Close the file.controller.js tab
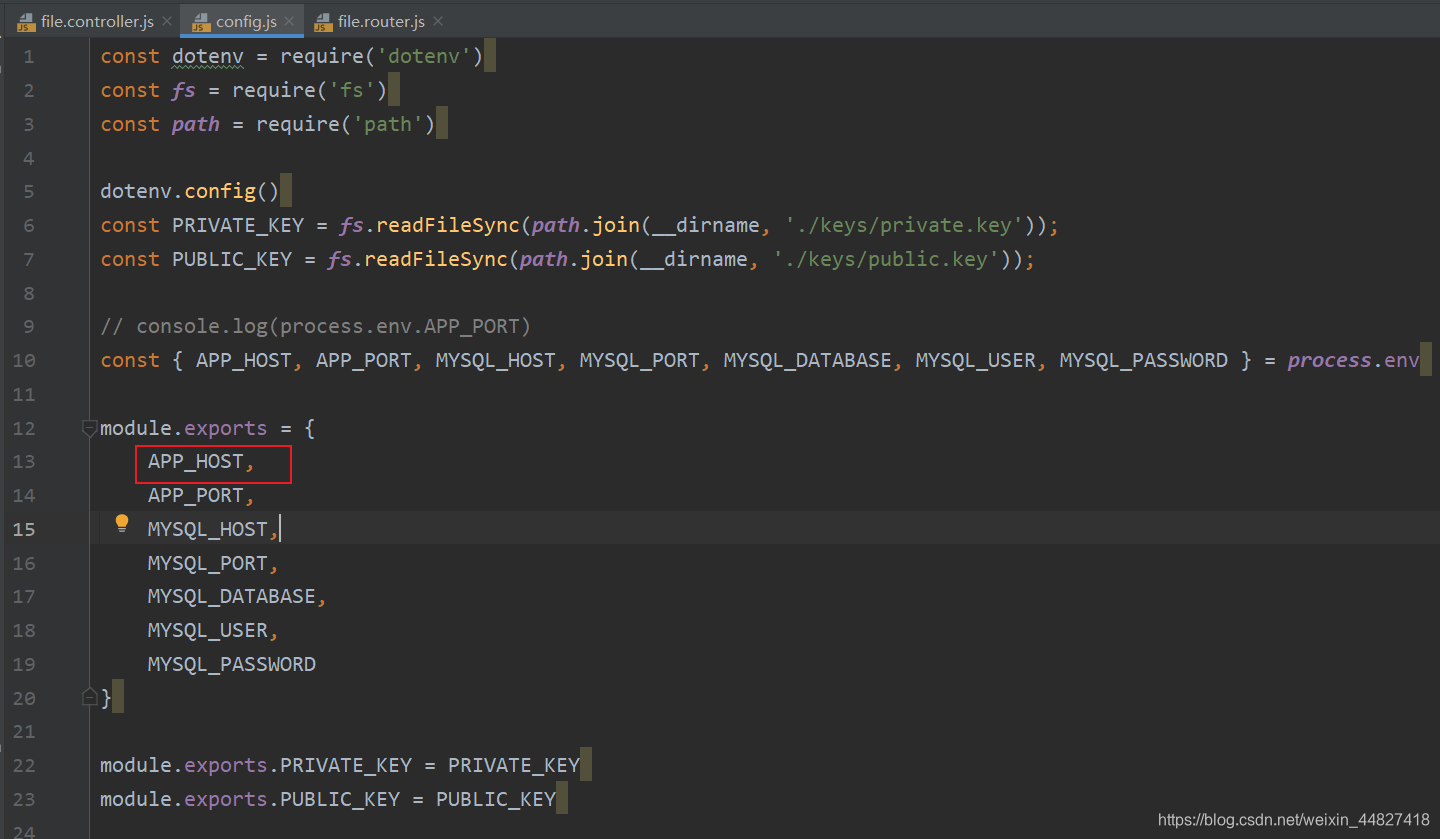 [x=166, y=21]
